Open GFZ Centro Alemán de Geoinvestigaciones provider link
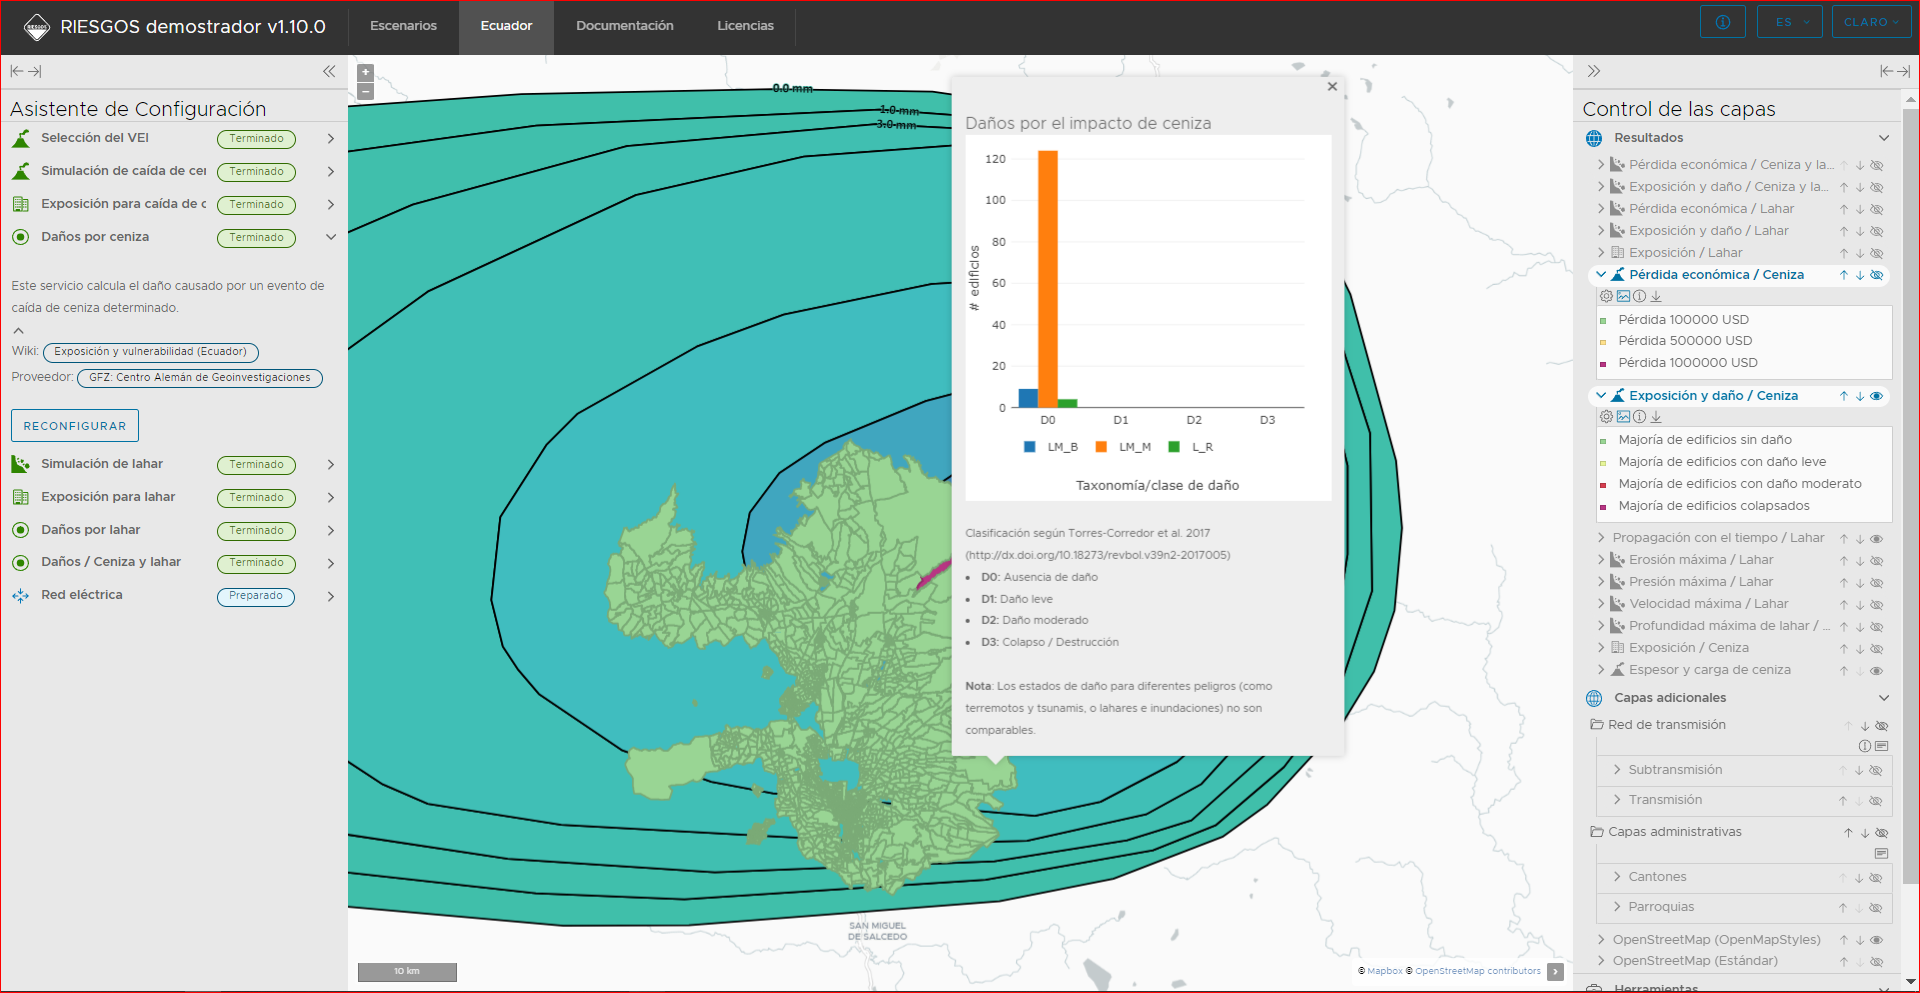 coord(200,378)
